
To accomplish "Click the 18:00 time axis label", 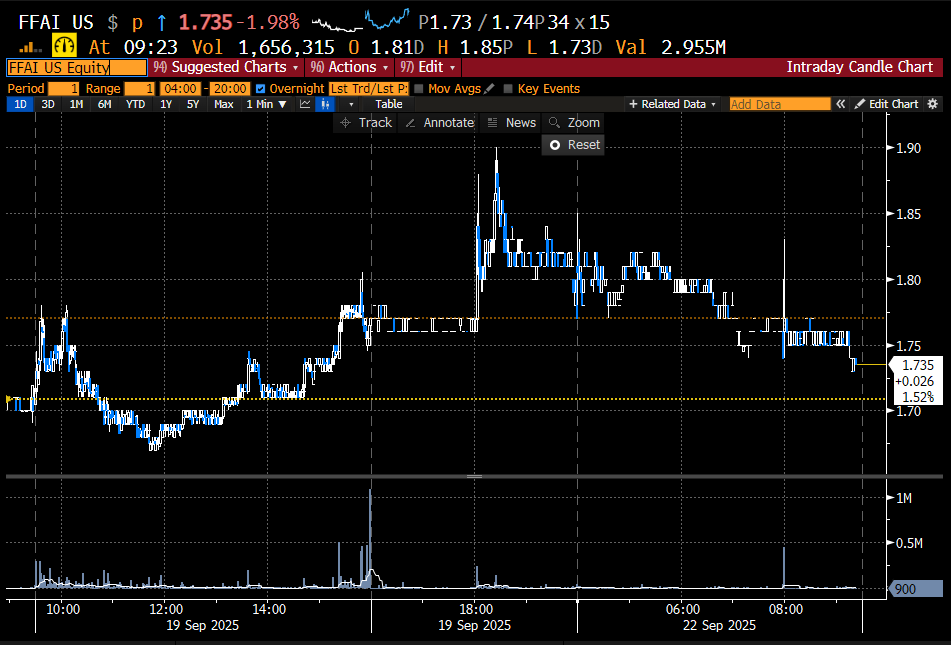I will click(476, 609).
